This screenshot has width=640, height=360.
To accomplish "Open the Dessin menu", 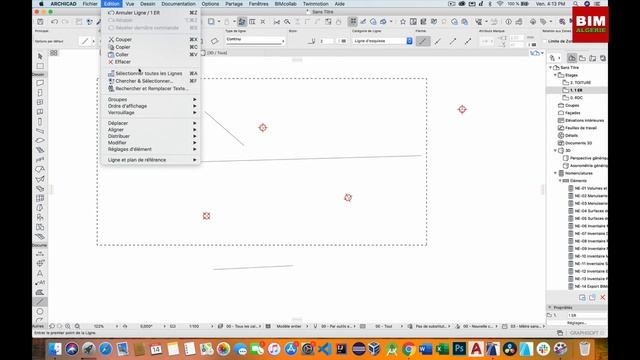I will tap(147, 4).
